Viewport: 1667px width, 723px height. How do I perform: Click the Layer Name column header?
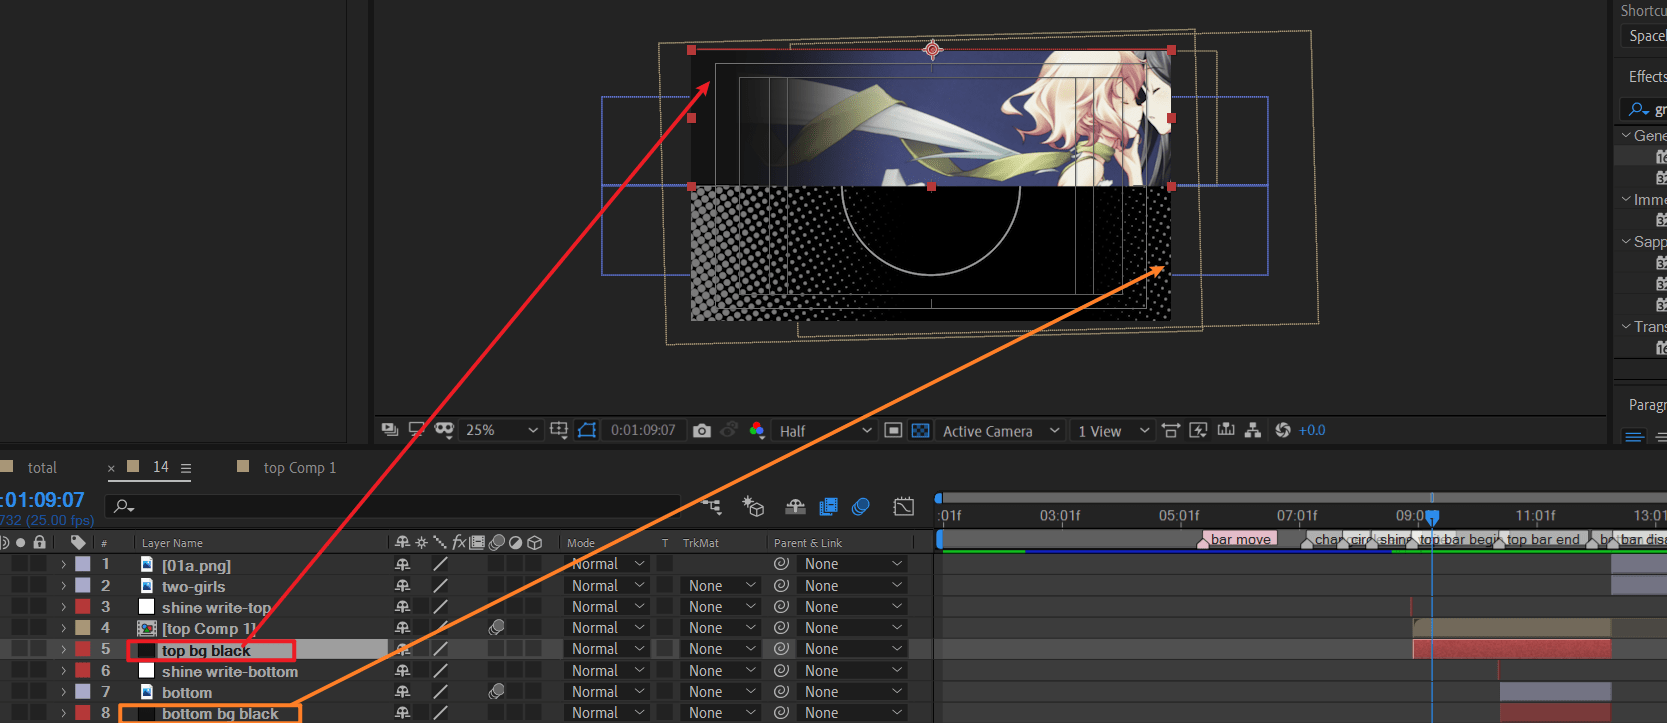[172, 543]
